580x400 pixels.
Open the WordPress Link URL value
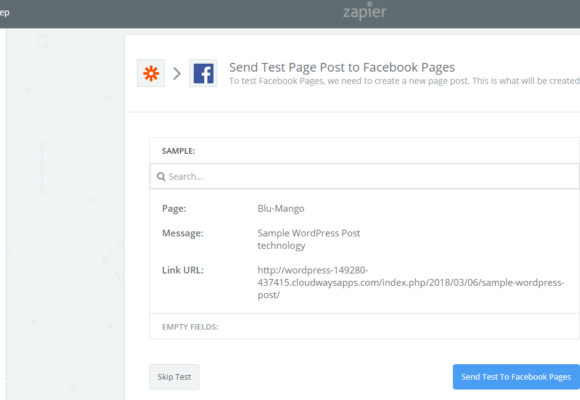pyautogui.click(x=411, y=282)
